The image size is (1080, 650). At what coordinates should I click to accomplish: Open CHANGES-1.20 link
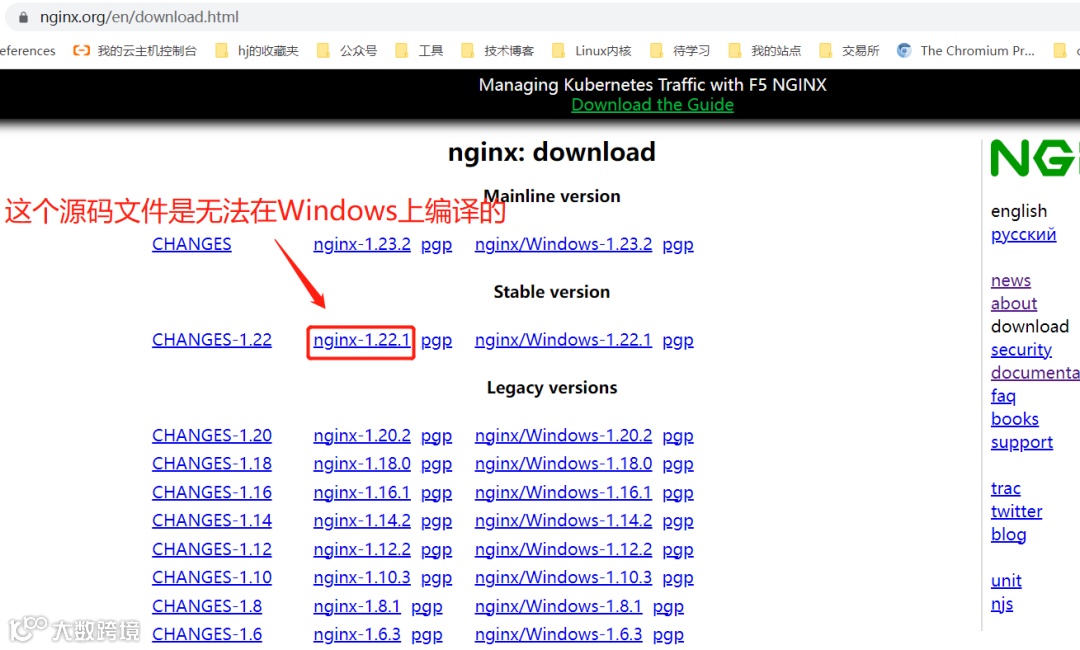pyautogui.click(x=212, y=436)
